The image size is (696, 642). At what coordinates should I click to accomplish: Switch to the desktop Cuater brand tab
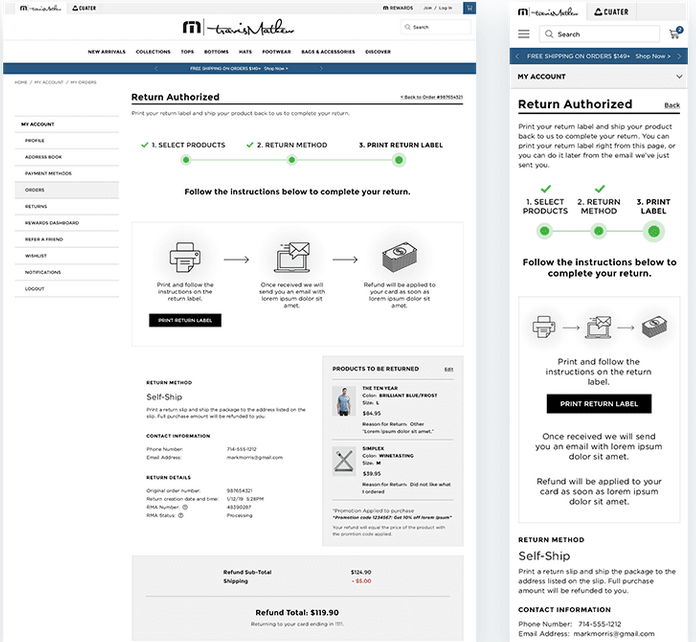84,8
